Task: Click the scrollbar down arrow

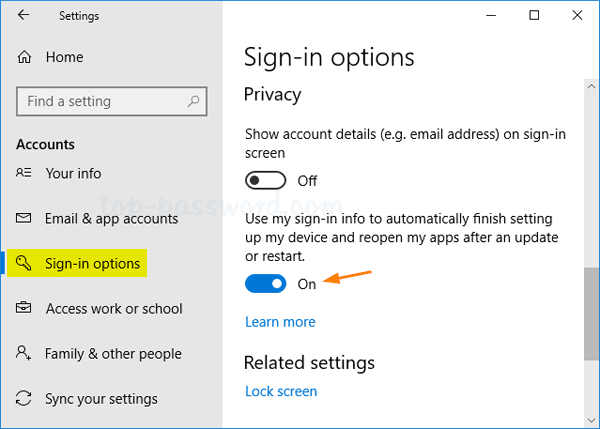Action: (x=590, y=418)
